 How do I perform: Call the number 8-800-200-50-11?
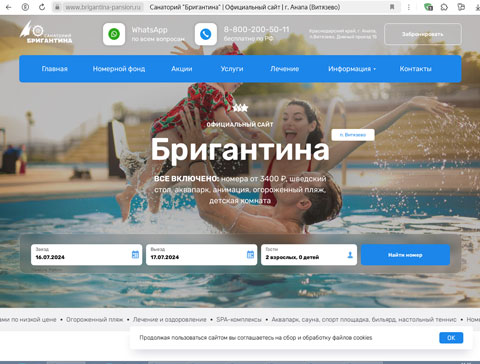256,29
